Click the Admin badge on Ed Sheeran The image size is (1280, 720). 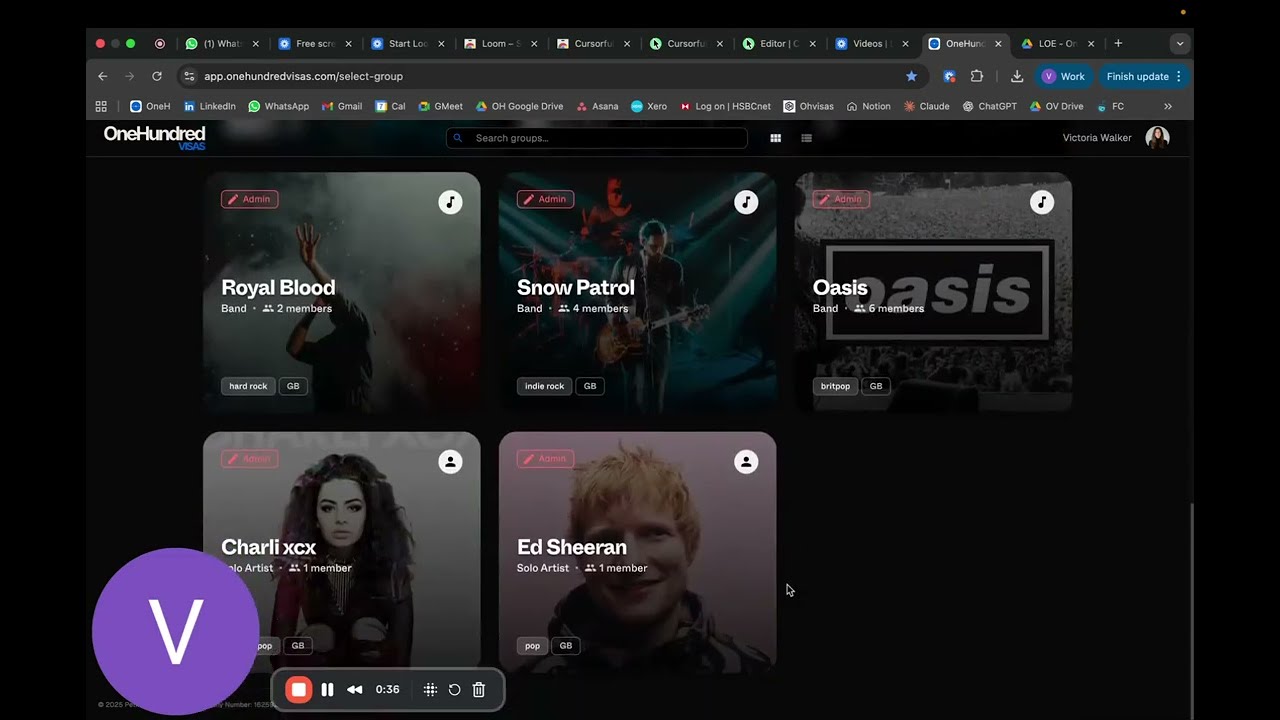pos(545,459)
